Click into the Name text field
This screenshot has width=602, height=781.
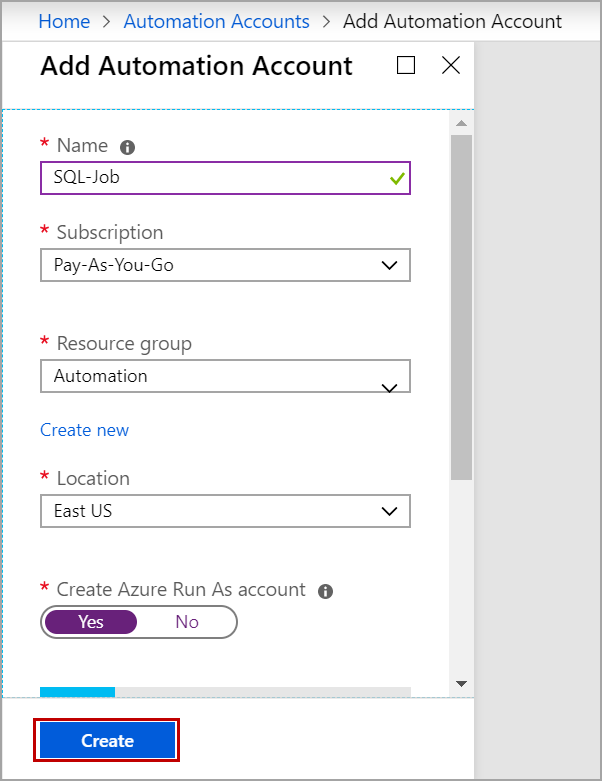pos(210,178)
